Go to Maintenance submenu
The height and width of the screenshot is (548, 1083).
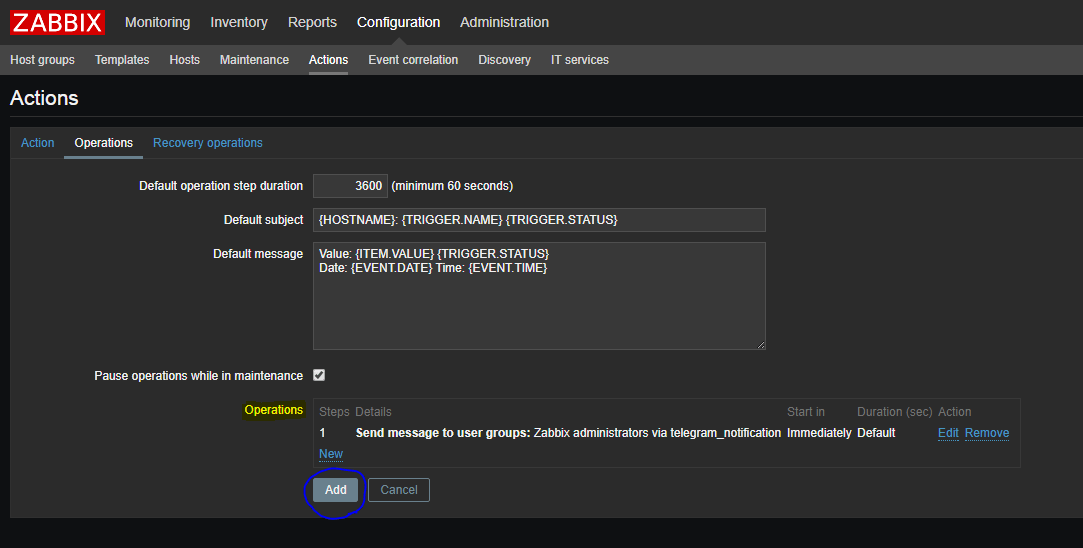(254, 60)
